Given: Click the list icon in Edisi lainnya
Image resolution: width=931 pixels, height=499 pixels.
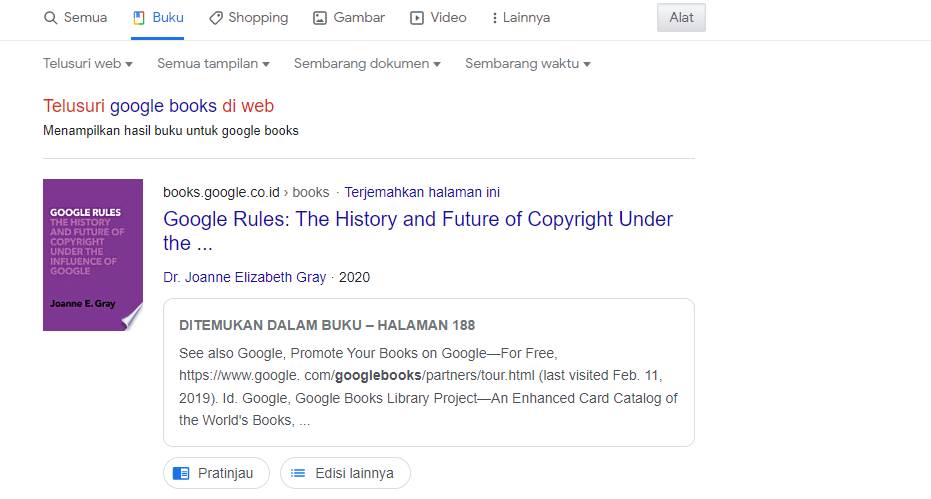Looking at the screenshot, I should (298, 473).
